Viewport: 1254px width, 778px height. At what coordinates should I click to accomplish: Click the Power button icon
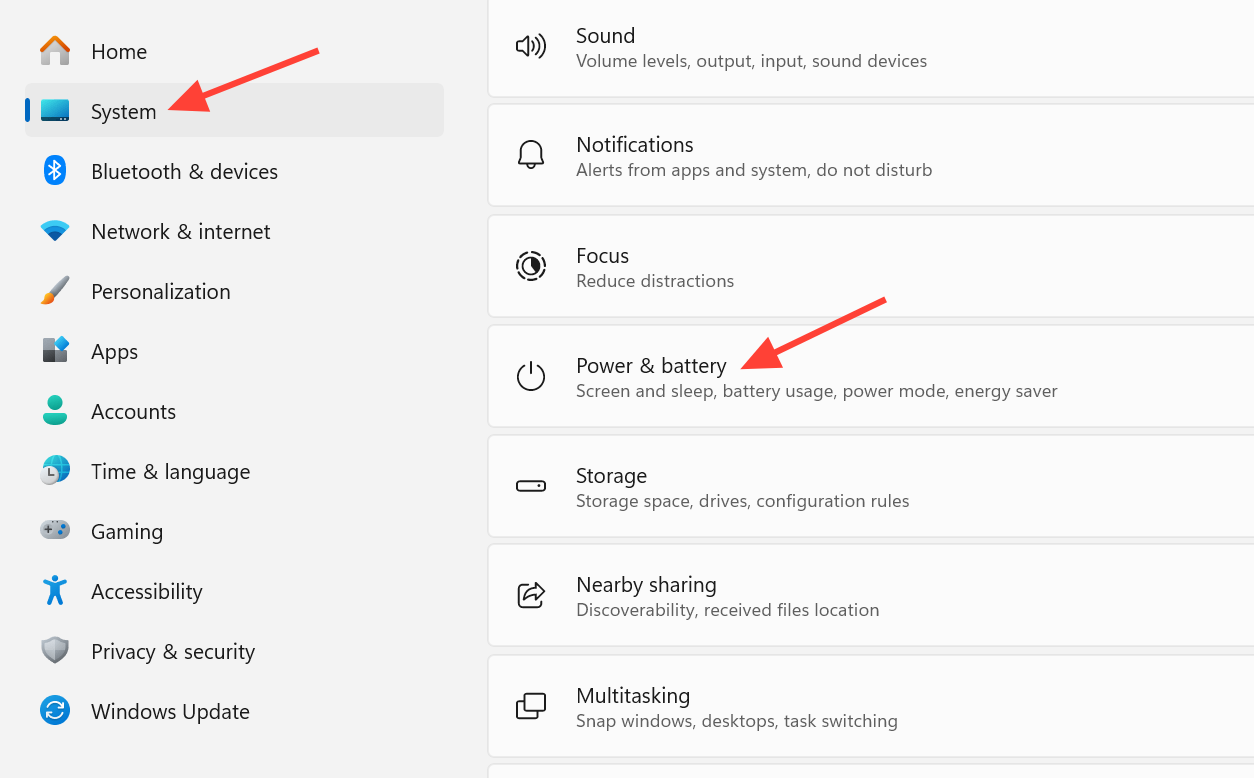coord(531,376)
